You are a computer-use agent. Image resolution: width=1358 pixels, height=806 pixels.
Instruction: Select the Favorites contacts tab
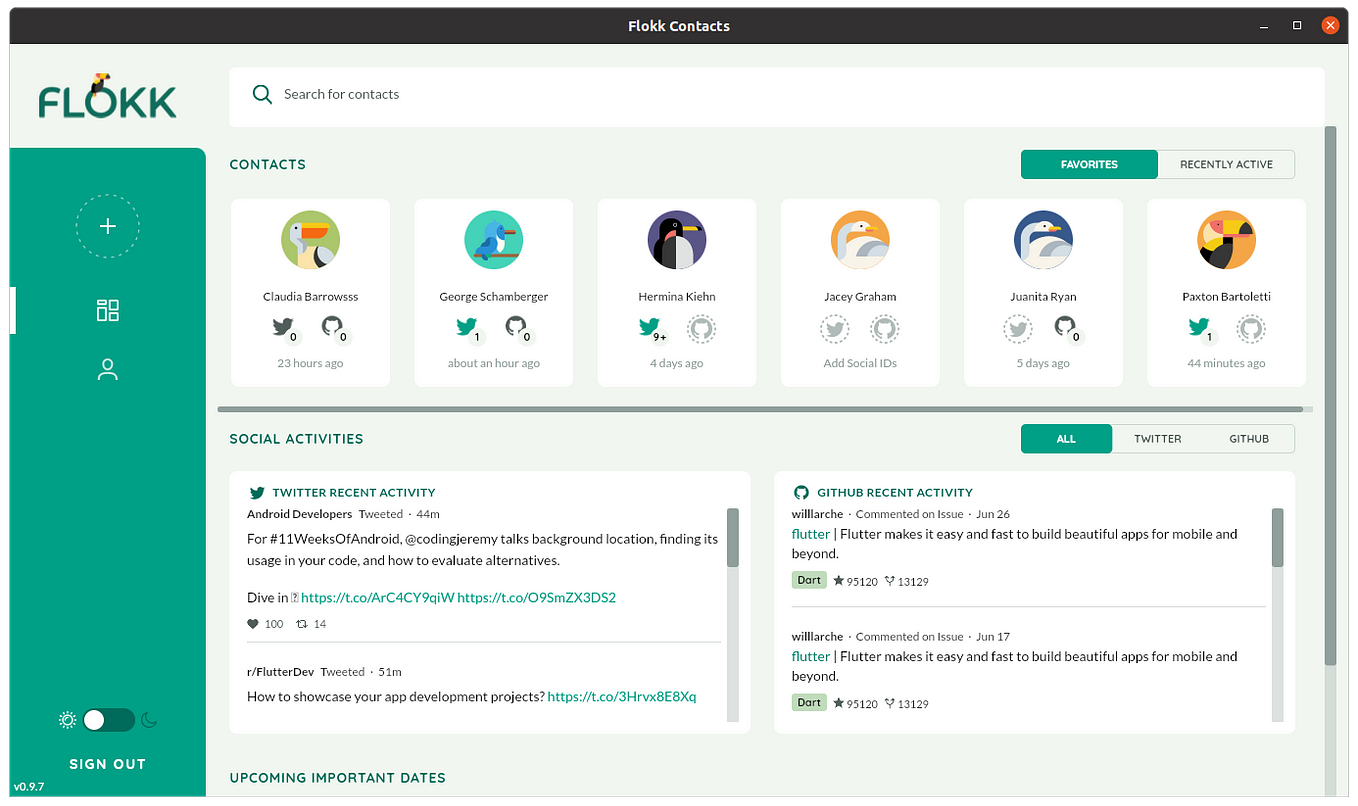[x=1089, y=165]
